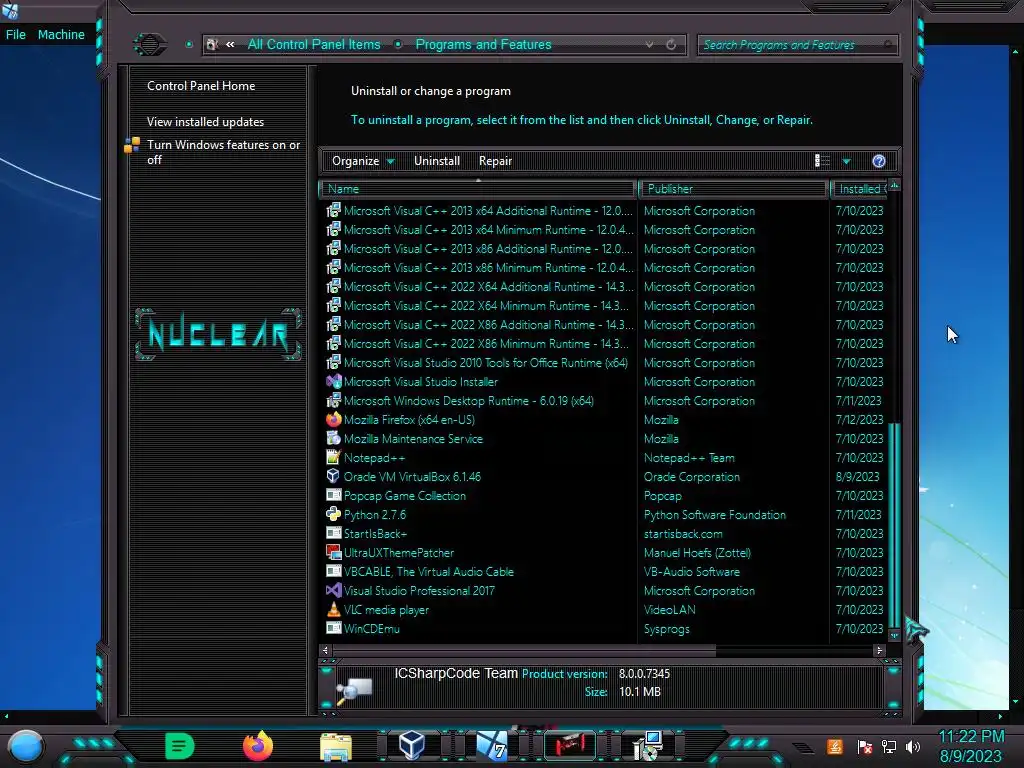The image size is (1024, 768).
Task: Open Control Panel Home link
Action: pyautogui.click(x=200, y=86)
